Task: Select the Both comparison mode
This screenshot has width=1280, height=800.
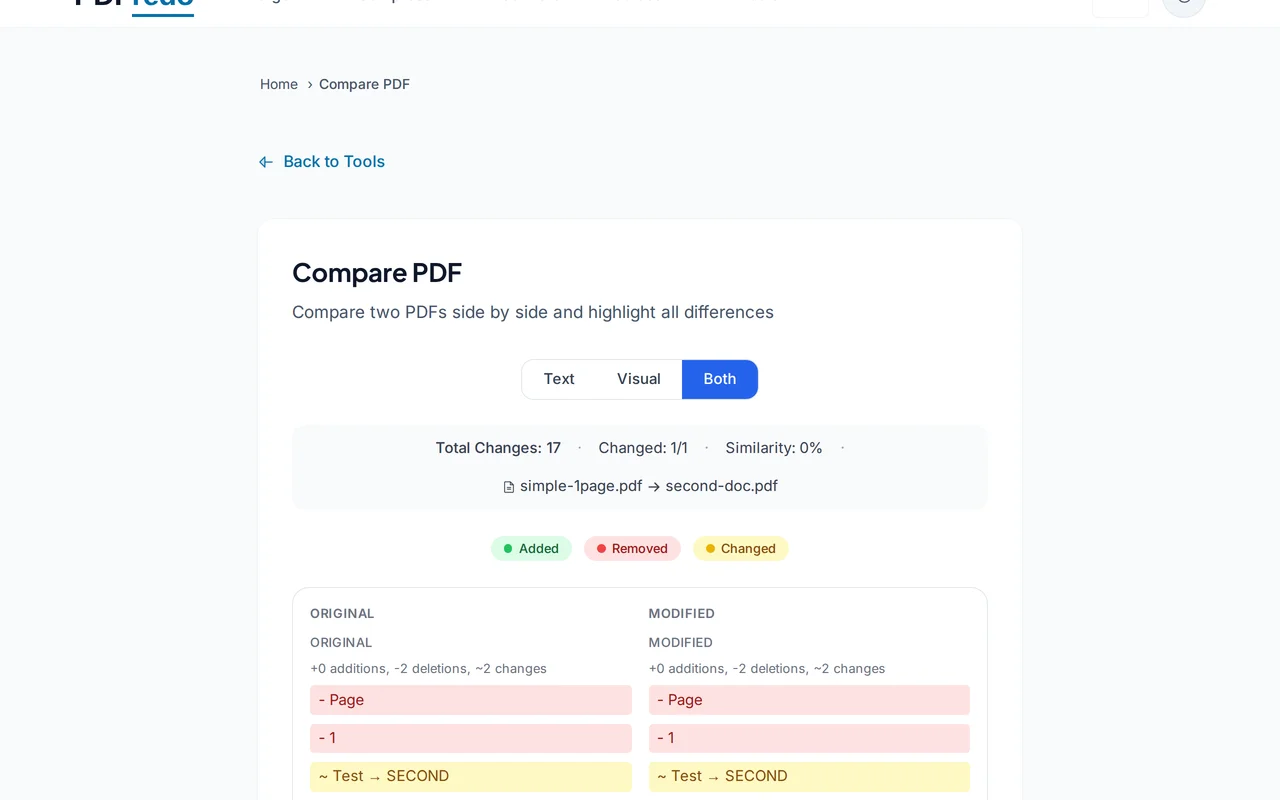Action: 719,379
